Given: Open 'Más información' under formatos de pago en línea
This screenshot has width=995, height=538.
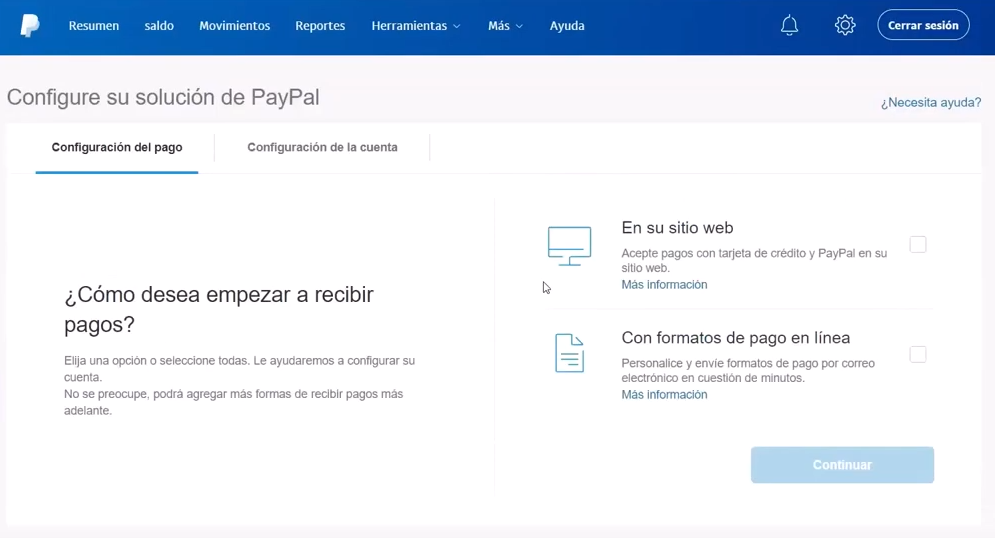Looking at the screenshot, I should [664, 395].
